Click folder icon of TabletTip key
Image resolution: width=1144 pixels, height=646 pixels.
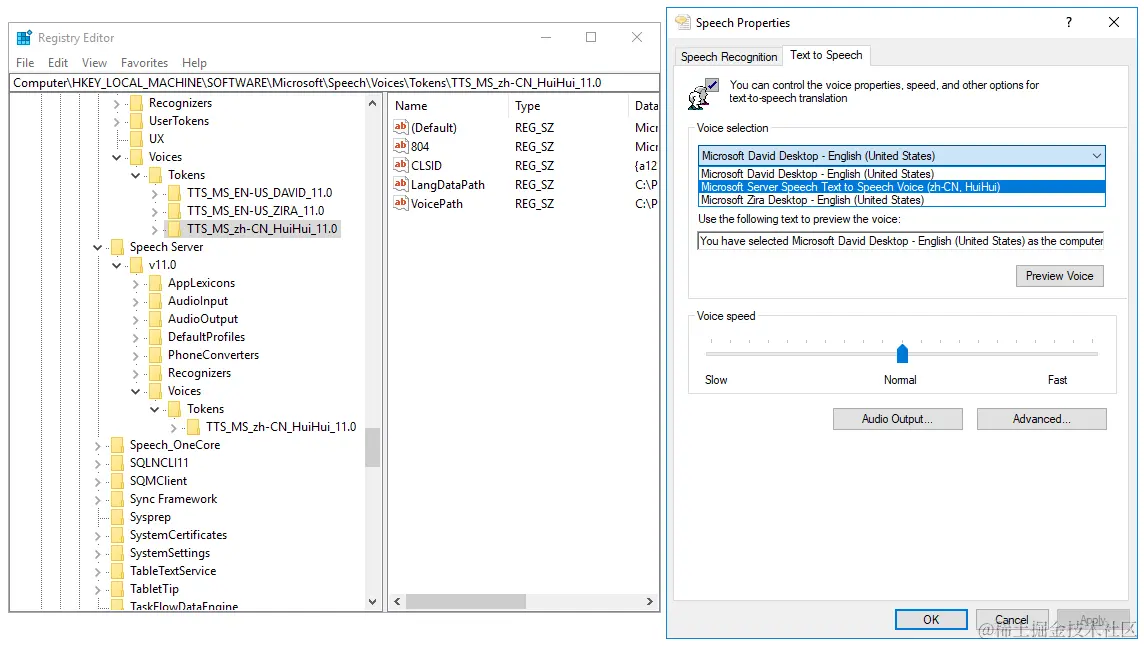coord(117,589)
